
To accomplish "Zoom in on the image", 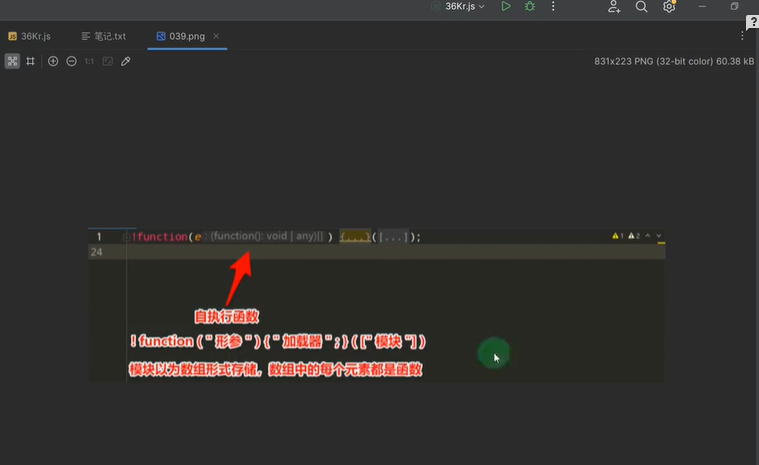I will pos(53,61).
